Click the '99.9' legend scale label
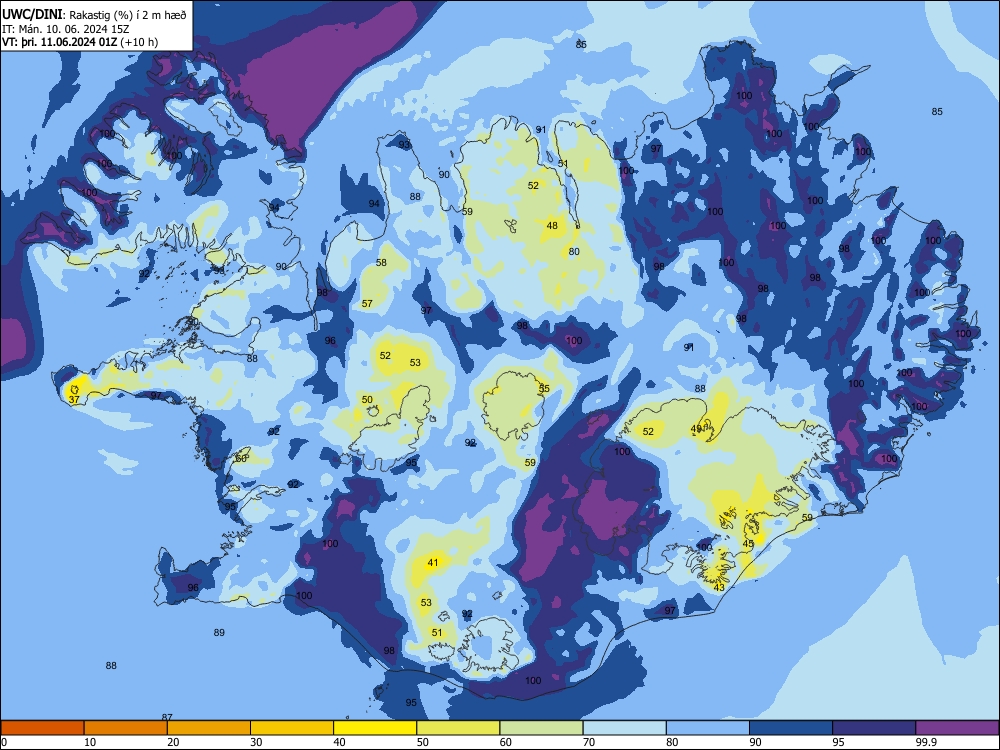 point(926,742)
